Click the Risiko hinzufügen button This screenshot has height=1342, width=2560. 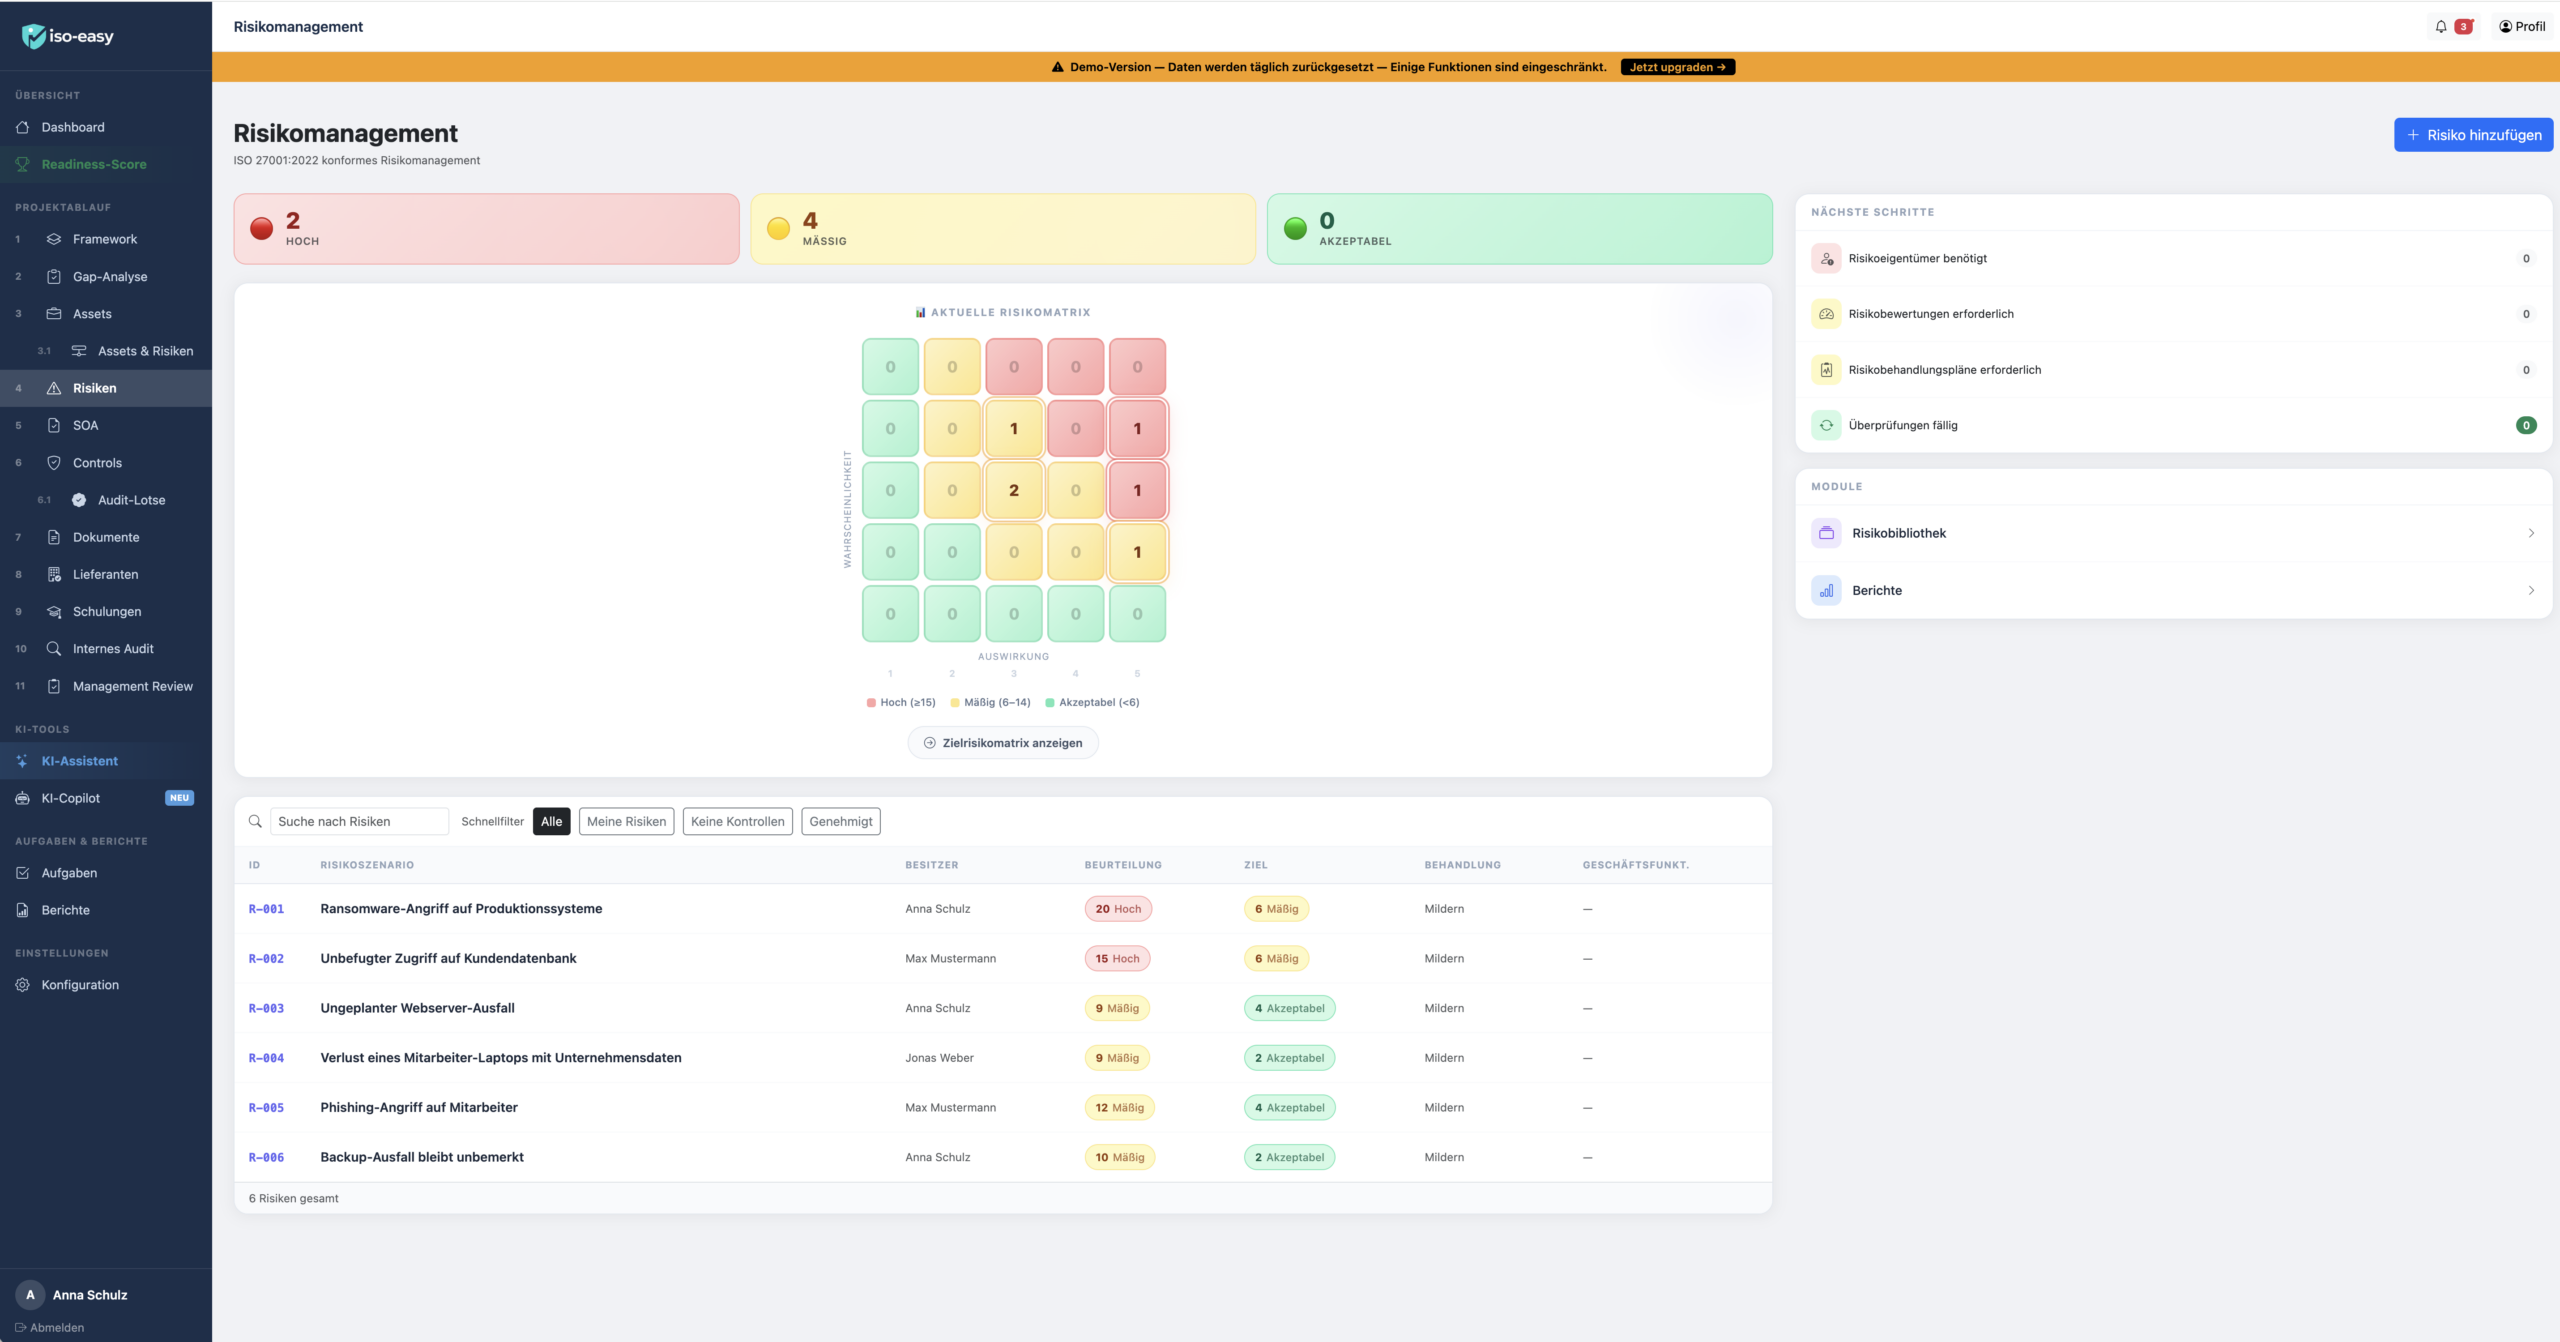(2472, 135)
